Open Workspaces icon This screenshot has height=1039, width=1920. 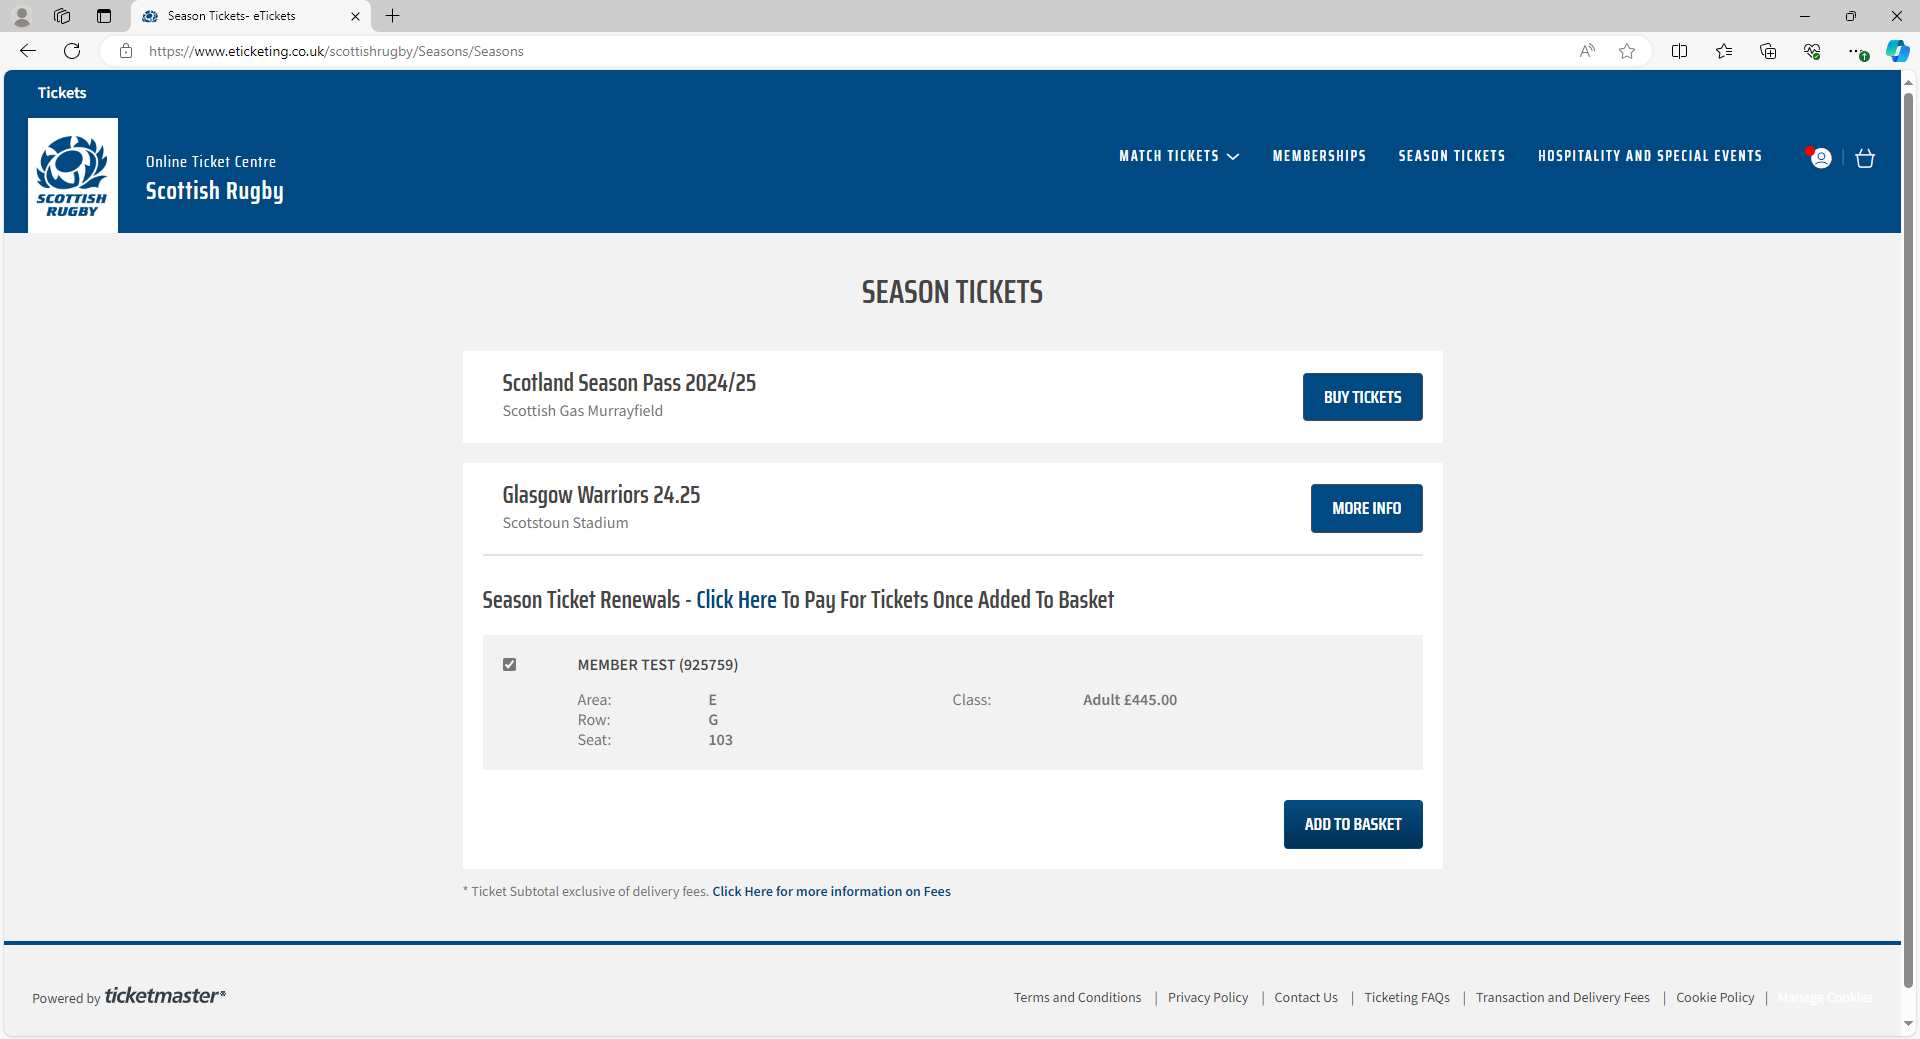click(62, 16)
